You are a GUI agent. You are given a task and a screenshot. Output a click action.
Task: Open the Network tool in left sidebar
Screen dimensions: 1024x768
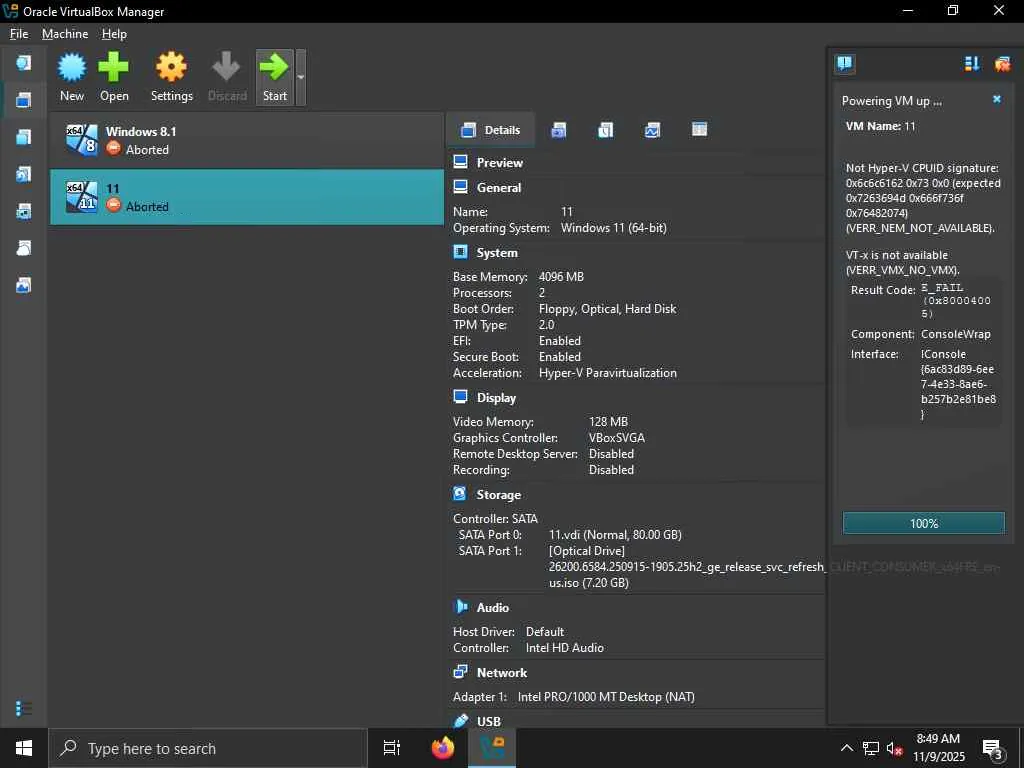[x=24, y=211]
